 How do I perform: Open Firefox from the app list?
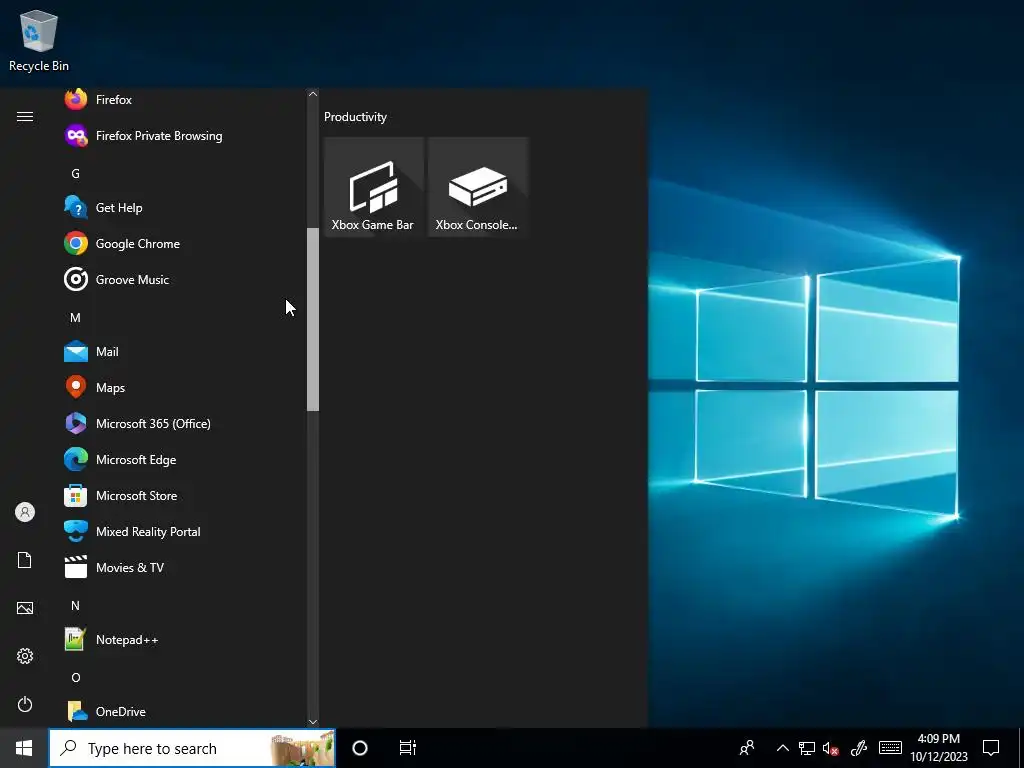(x=183, y=100)
